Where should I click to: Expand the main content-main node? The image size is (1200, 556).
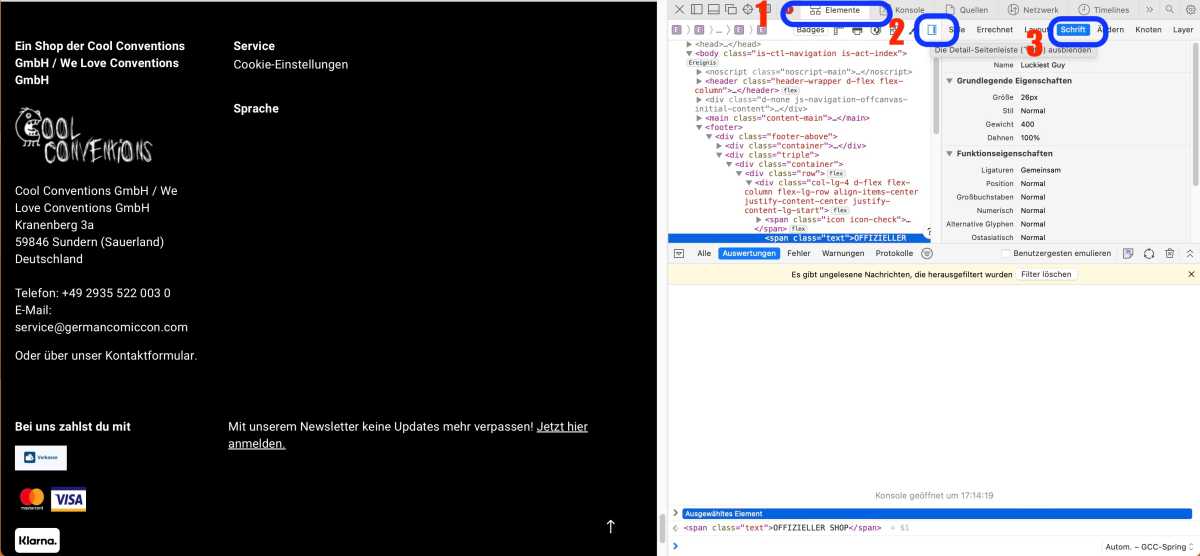tap(700, 118)
